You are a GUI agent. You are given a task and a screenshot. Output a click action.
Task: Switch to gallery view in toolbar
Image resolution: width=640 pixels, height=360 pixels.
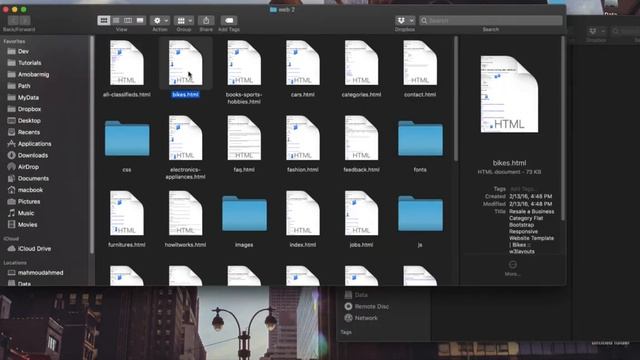pos(140,20)
